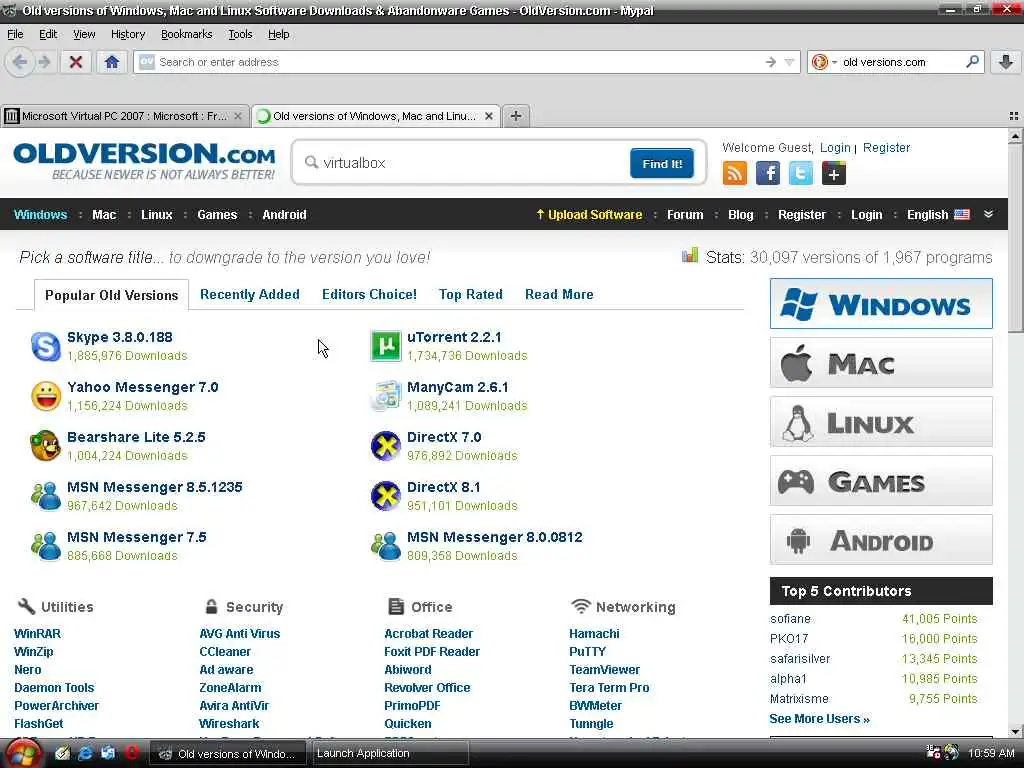1024x768 pixels.
Task: Expand the chevron at end of navbar
Action: point(989,214)
